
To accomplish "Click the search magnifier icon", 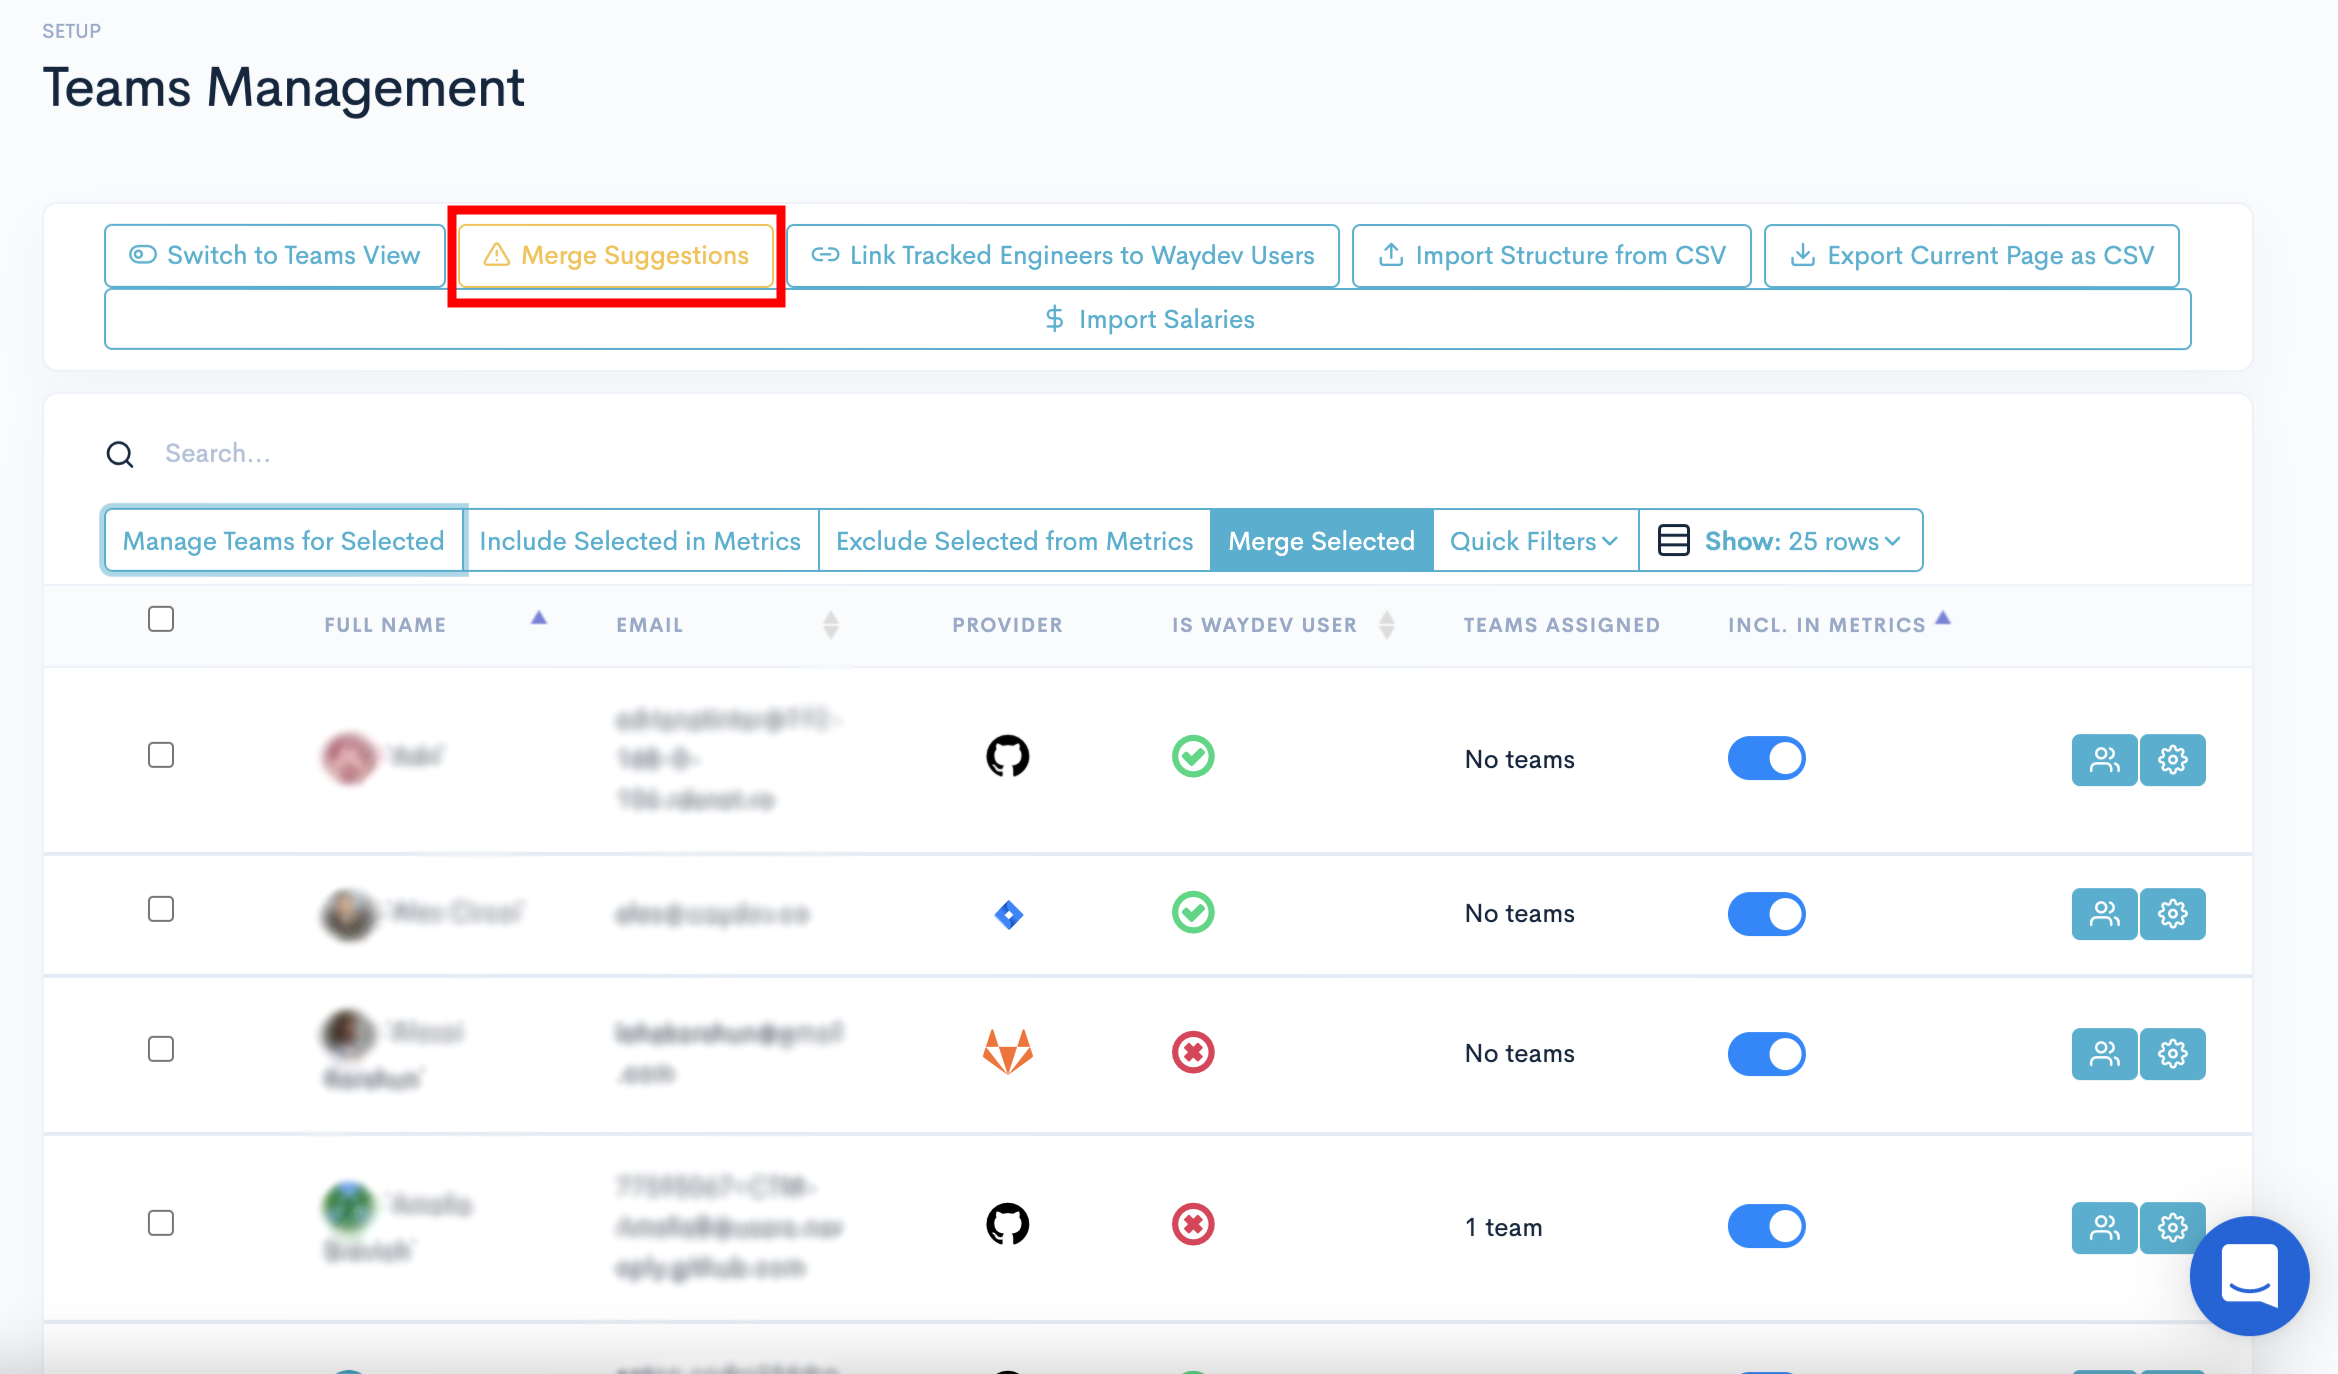I will [120, 455].
